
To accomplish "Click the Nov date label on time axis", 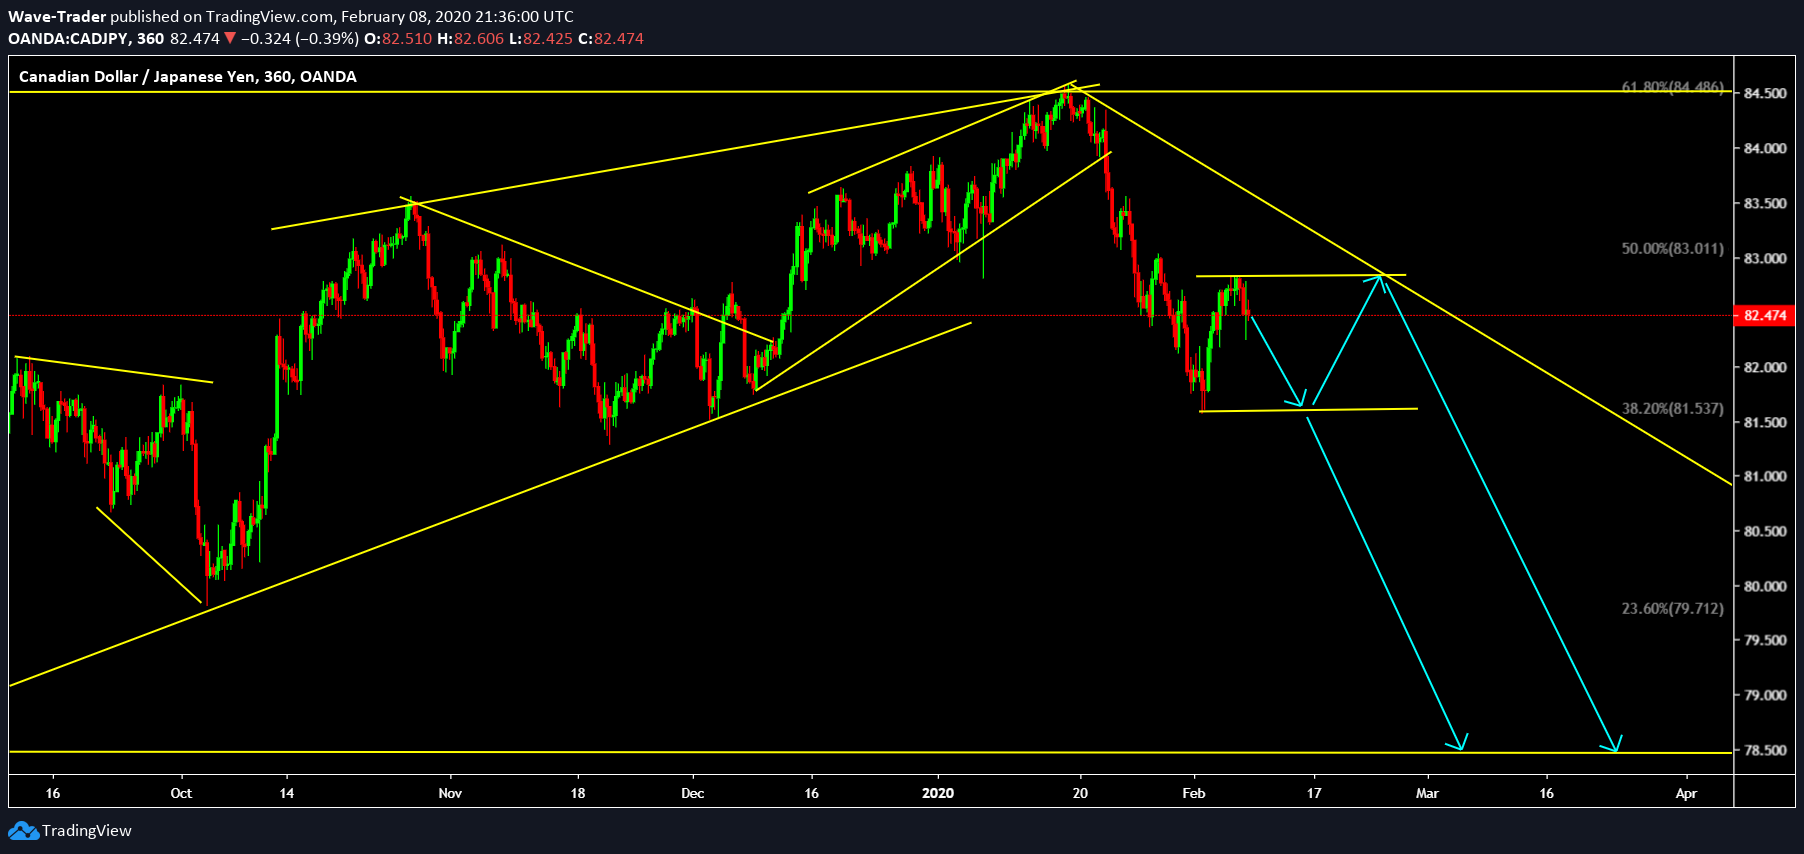I will 450,793.
